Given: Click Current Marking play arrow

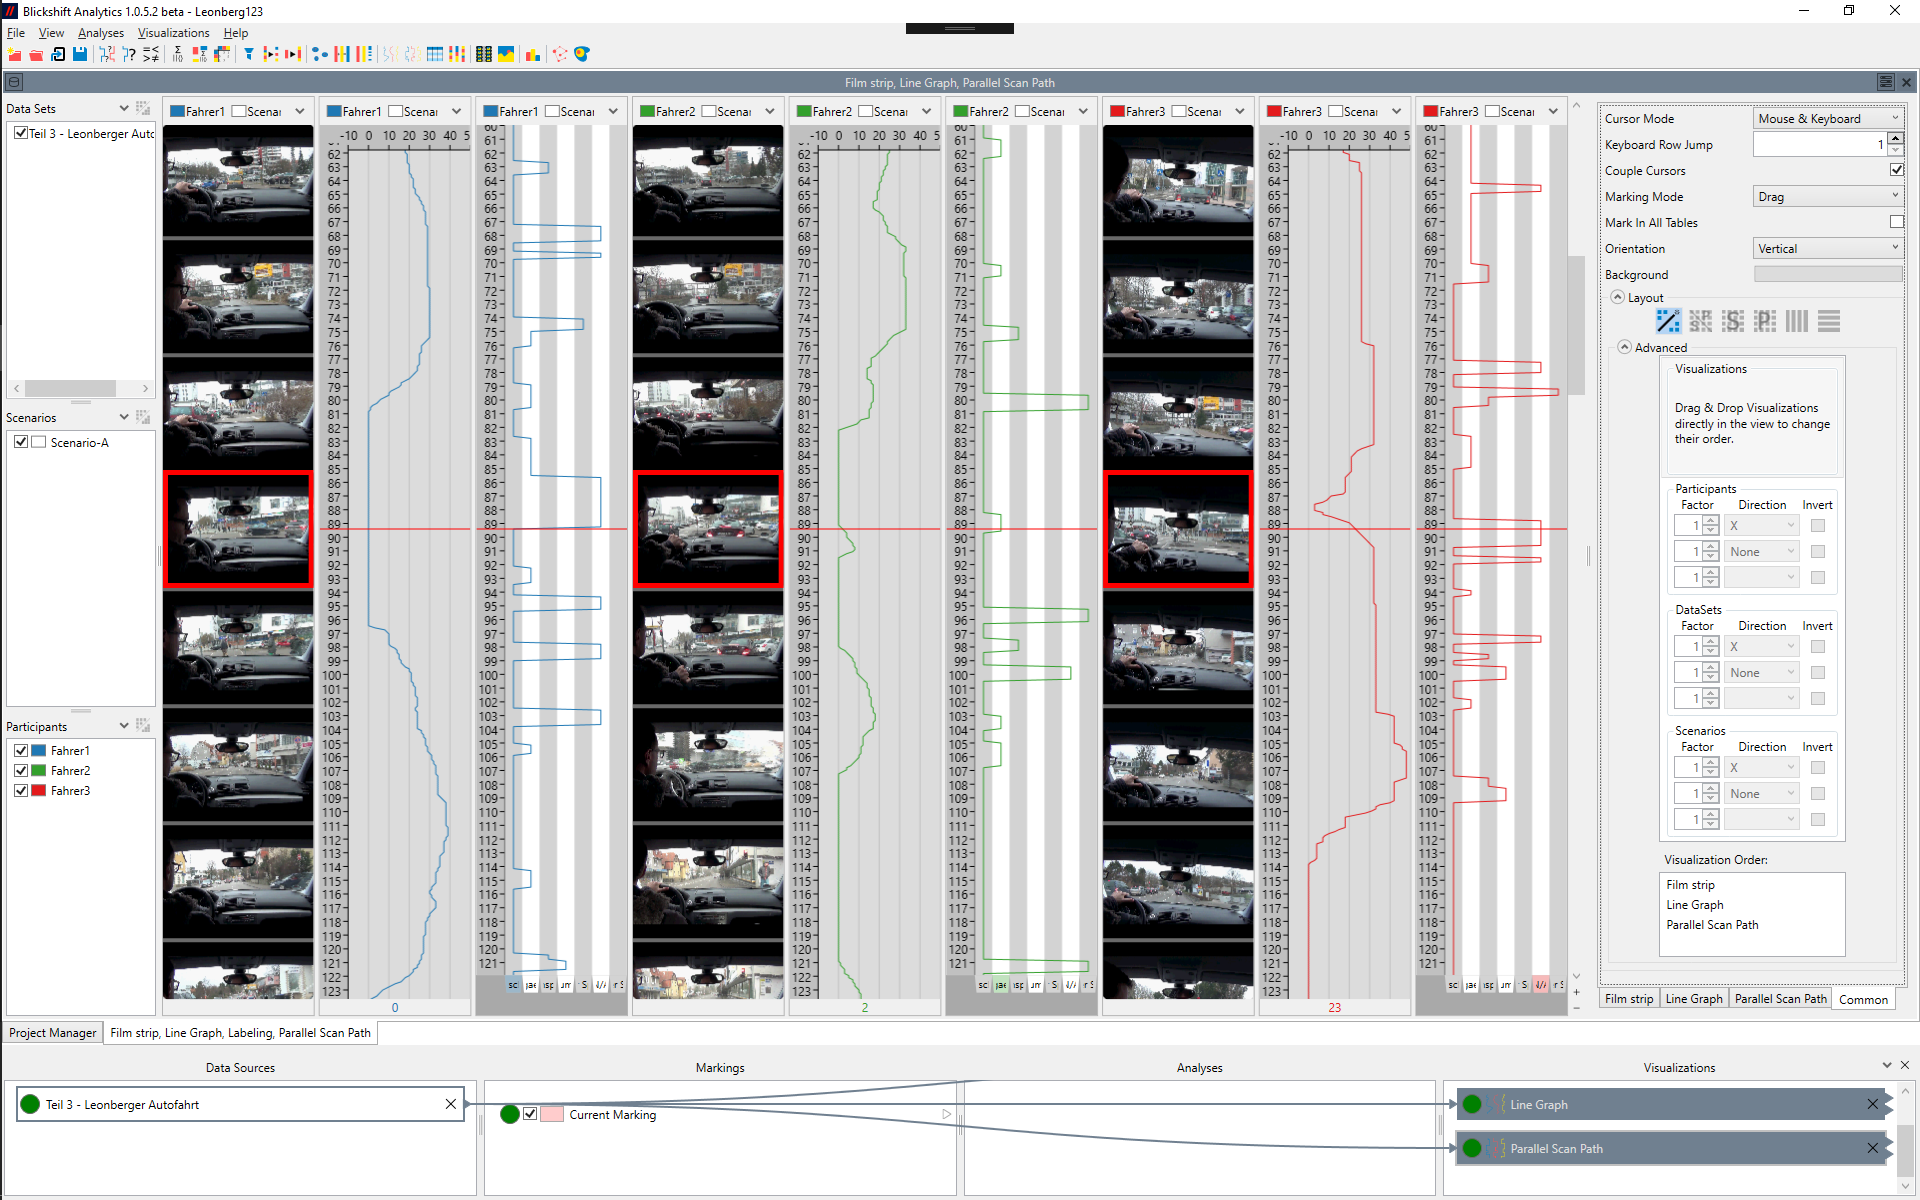Looking at the screenshot, I should point(946,1114).
